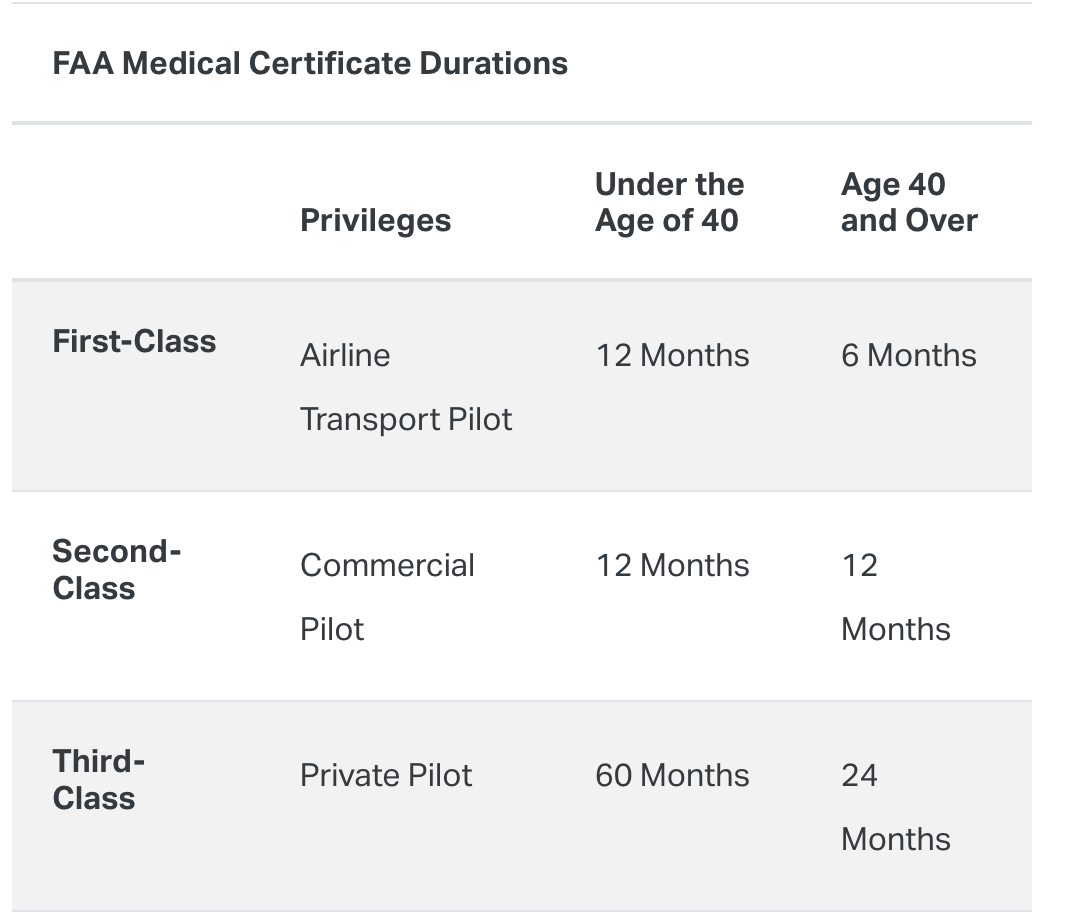Click the Transport Pilot text line

pyautogui.click(x=406, y=419)
